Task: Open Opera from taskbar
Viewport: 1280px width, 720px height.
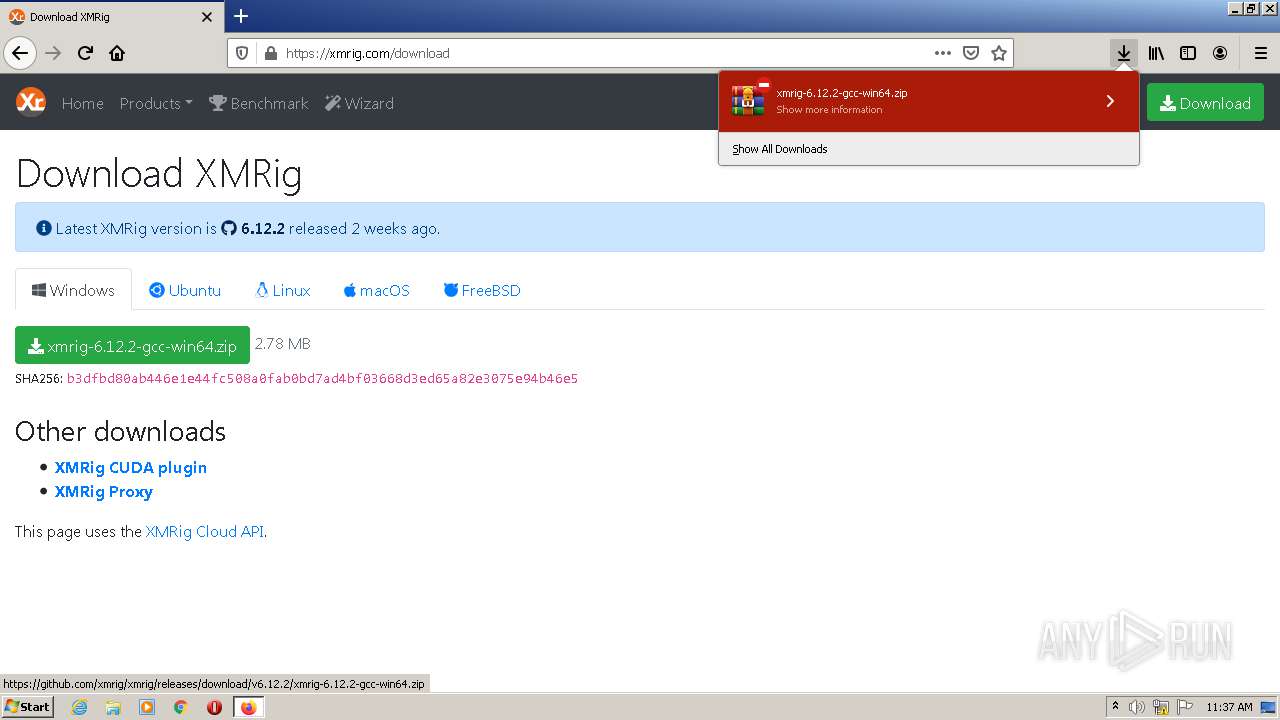Action: [x=214, y=707]
